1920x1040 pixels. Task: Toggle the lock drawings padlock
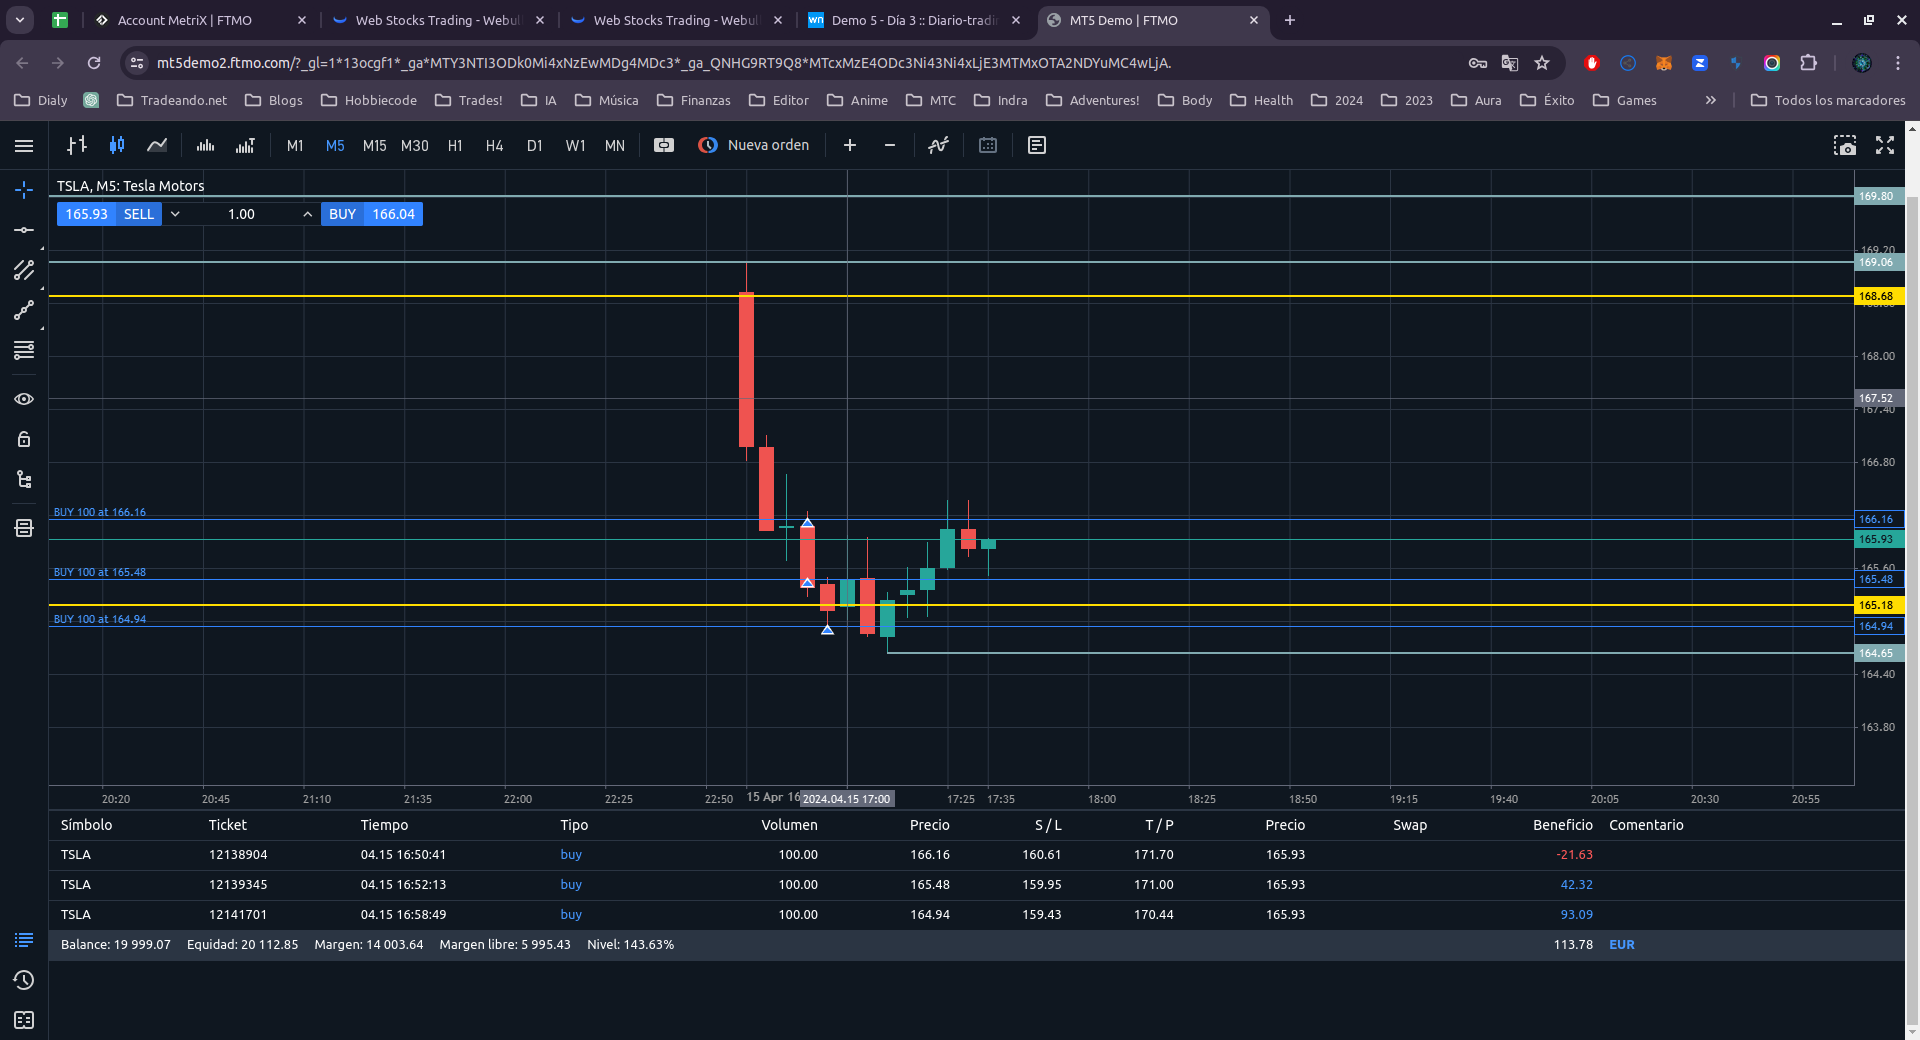[x=24, y=439]
